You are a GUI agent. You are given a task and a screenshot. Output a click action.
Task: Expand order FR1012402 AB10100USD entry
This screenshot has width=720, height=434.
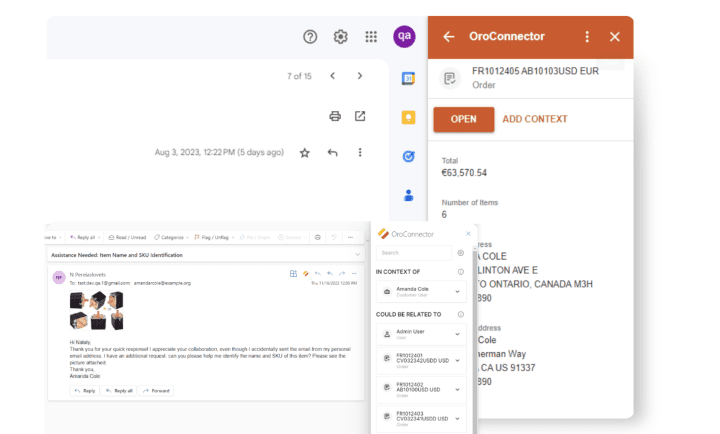tap(421, 389)
